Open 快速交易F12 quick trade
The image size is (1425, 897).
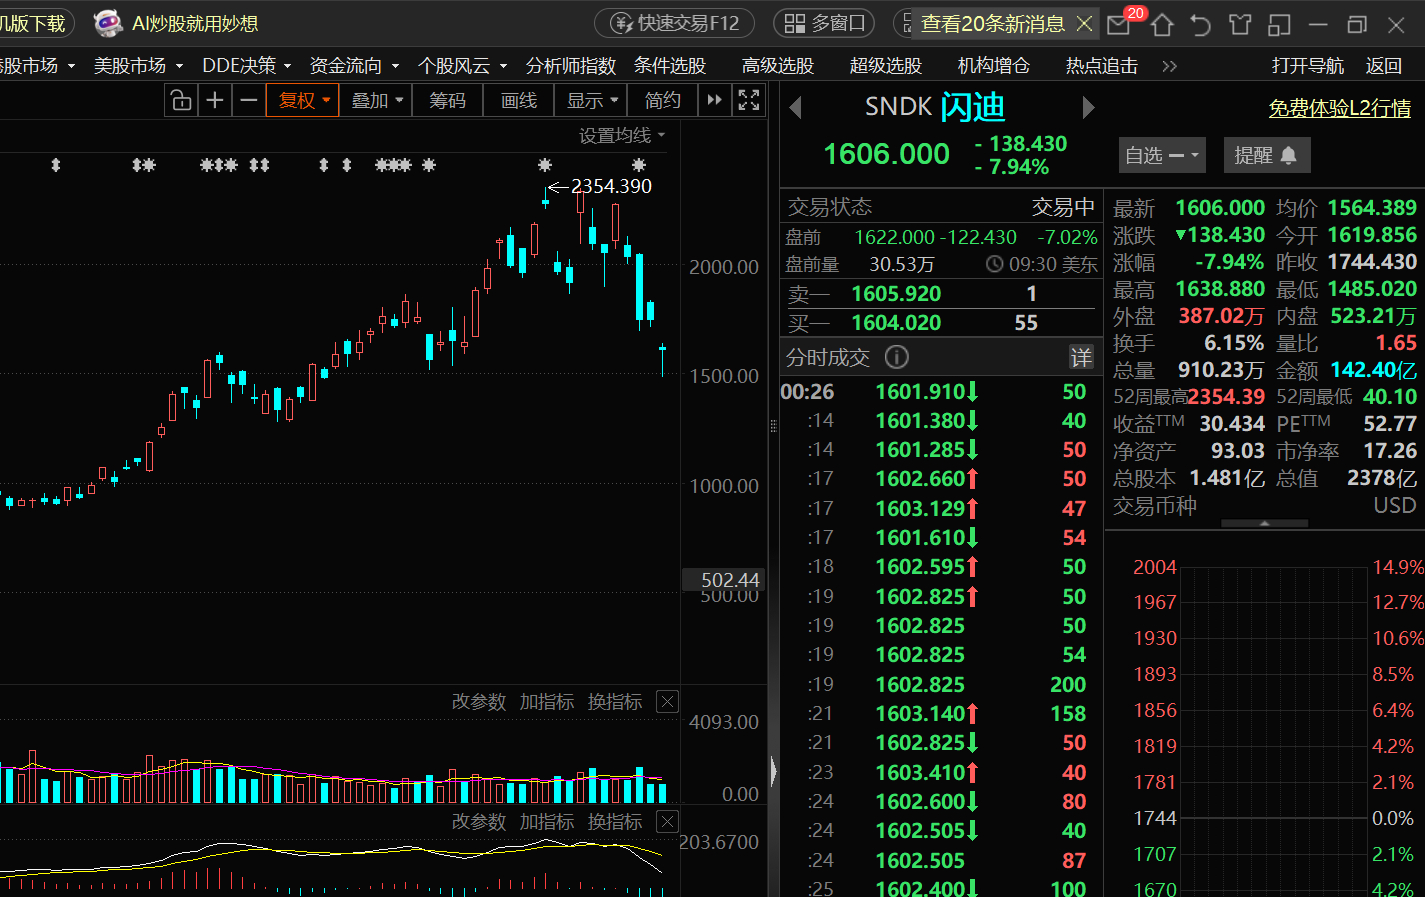(677, 23)
